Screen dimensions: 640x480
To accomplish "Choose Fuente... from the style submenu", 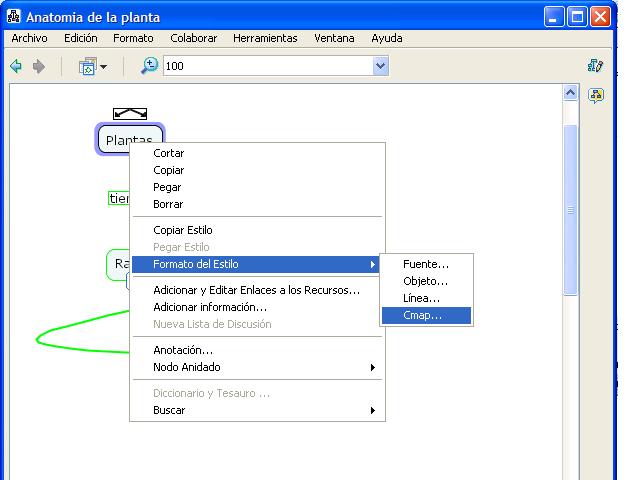I will tap(425, 264).
